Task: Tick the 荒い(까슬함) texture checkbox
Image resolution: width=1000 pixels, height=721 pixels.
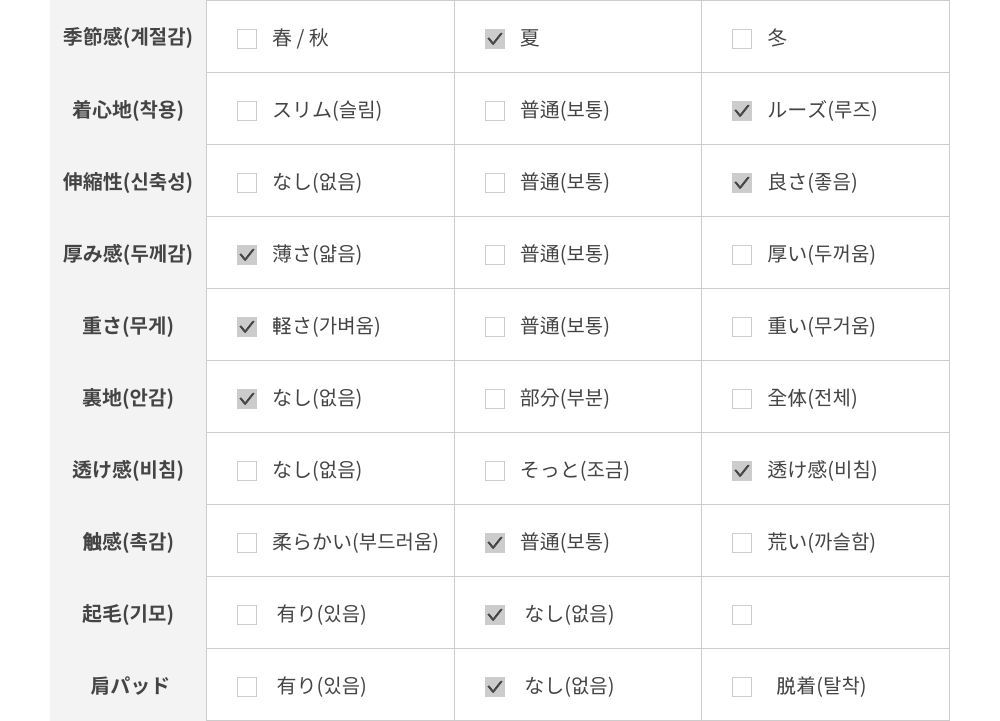Action: pos(742,543)
